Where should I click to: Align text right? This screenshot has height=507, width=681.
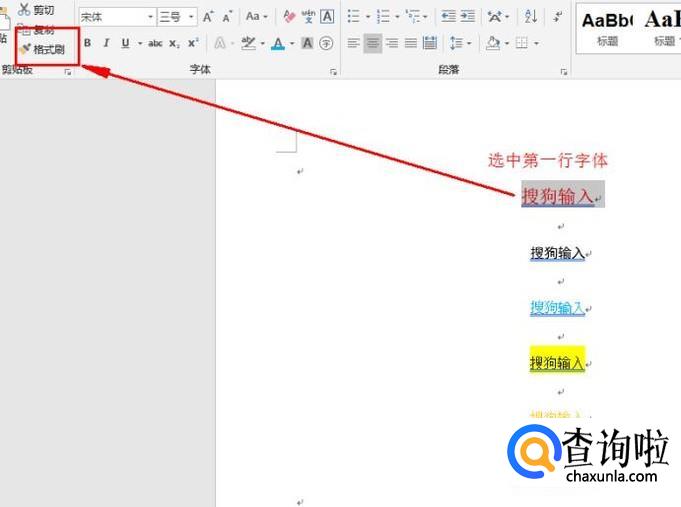pyautogui.click(x=392, y=43)
